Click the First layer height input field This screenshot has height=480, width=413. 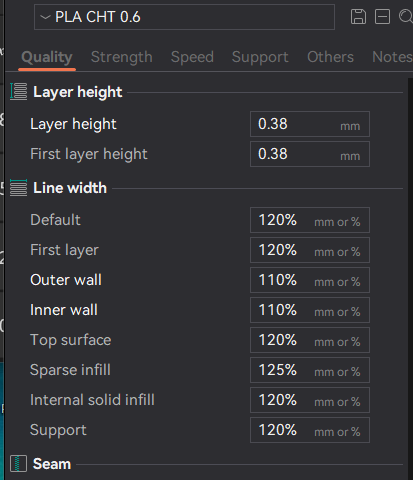point(310,154)
